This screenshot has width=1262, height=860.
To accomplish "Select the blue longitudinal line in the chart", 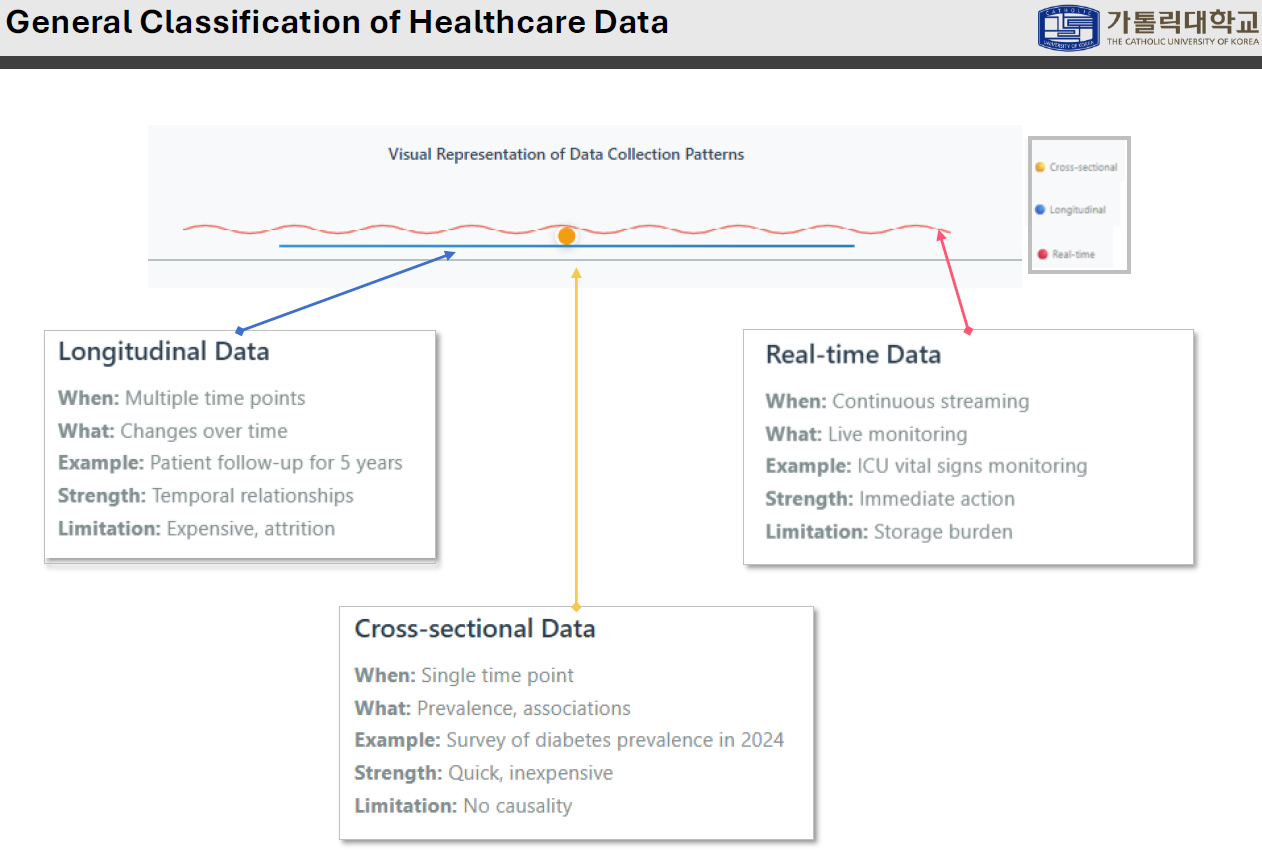I will pos(700,245).
